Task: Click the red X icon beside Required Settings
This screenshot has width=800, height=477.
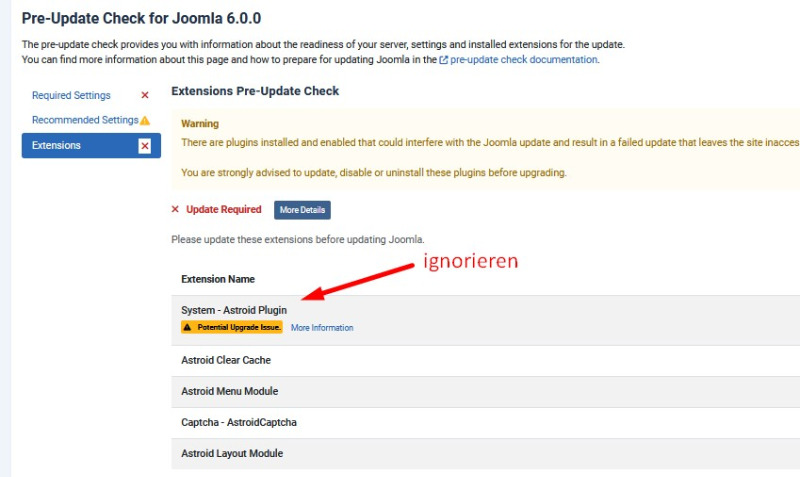Action: [145, 96]
